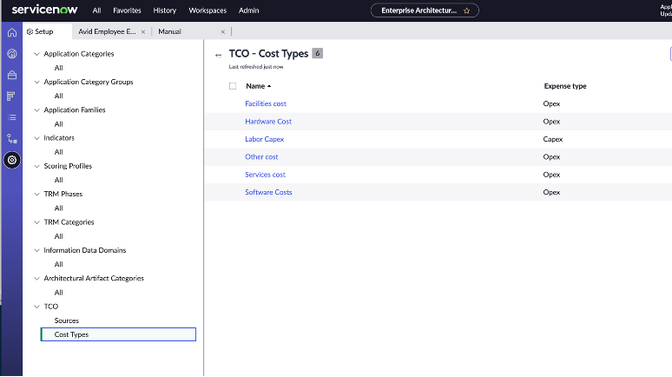Collapse the Indicators tree node
This screenshot has height=377, width=672.
coord(37,138)
